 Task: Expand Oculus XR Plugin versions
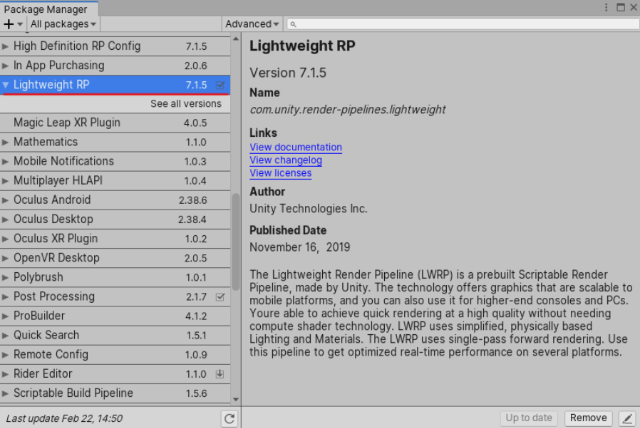[x=5, y=238]
